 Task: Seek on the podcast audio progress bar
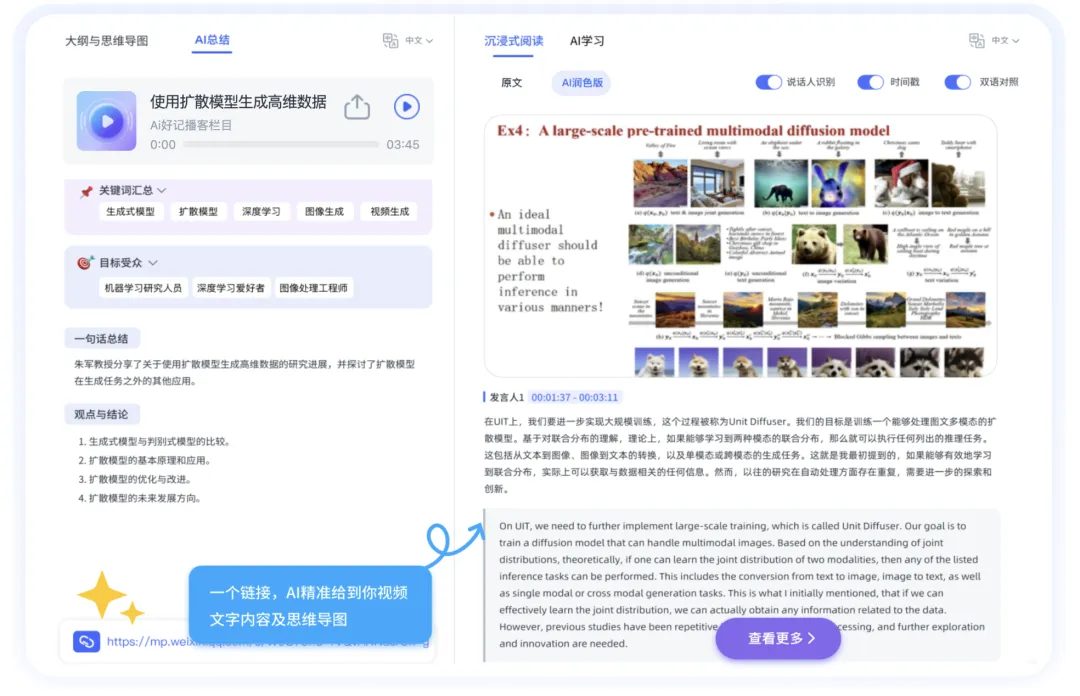[x=280, y=145]
